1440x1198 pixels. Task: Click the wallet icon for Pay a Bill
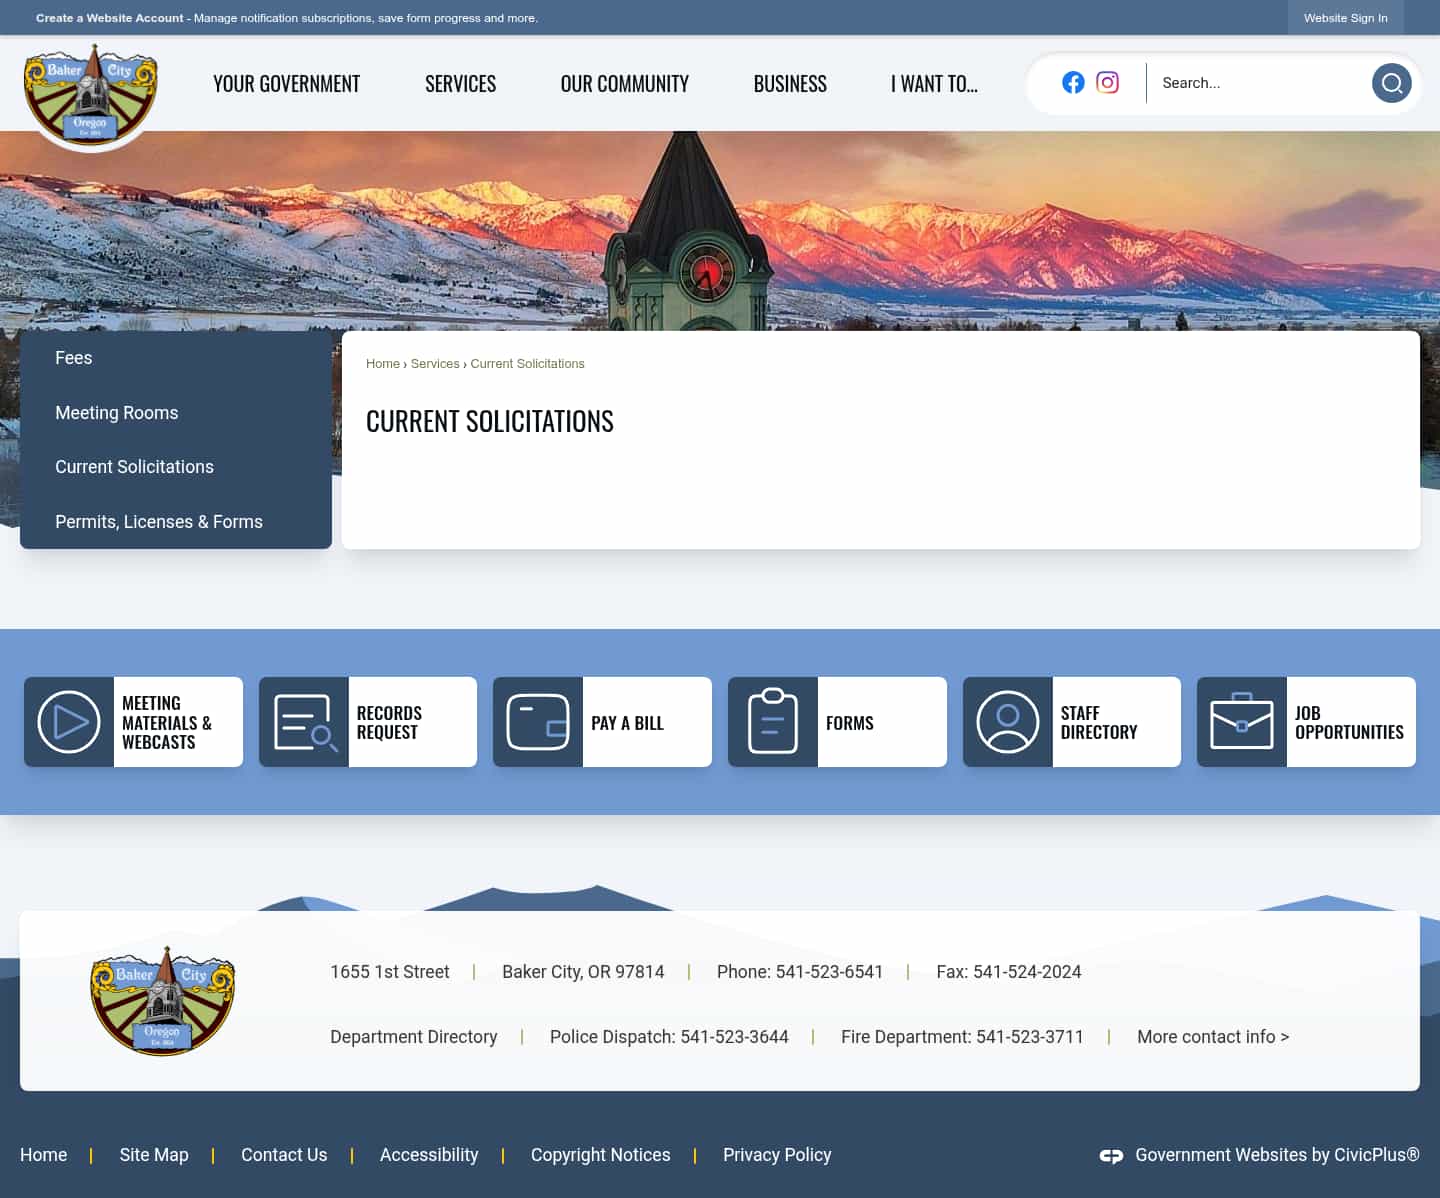(x=538, y=722)
